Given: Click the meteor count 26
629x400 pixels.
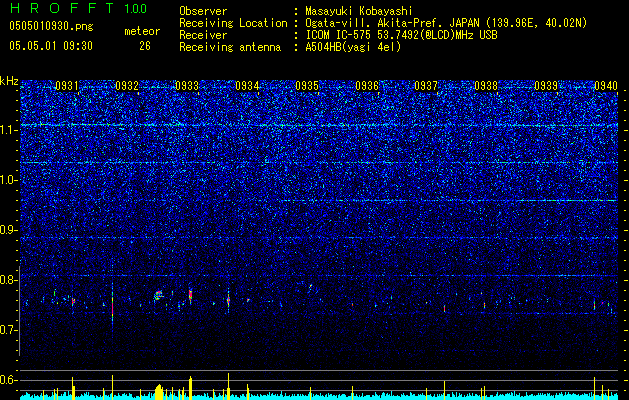Looking at the screenshot, I should (x=145, y=46).
